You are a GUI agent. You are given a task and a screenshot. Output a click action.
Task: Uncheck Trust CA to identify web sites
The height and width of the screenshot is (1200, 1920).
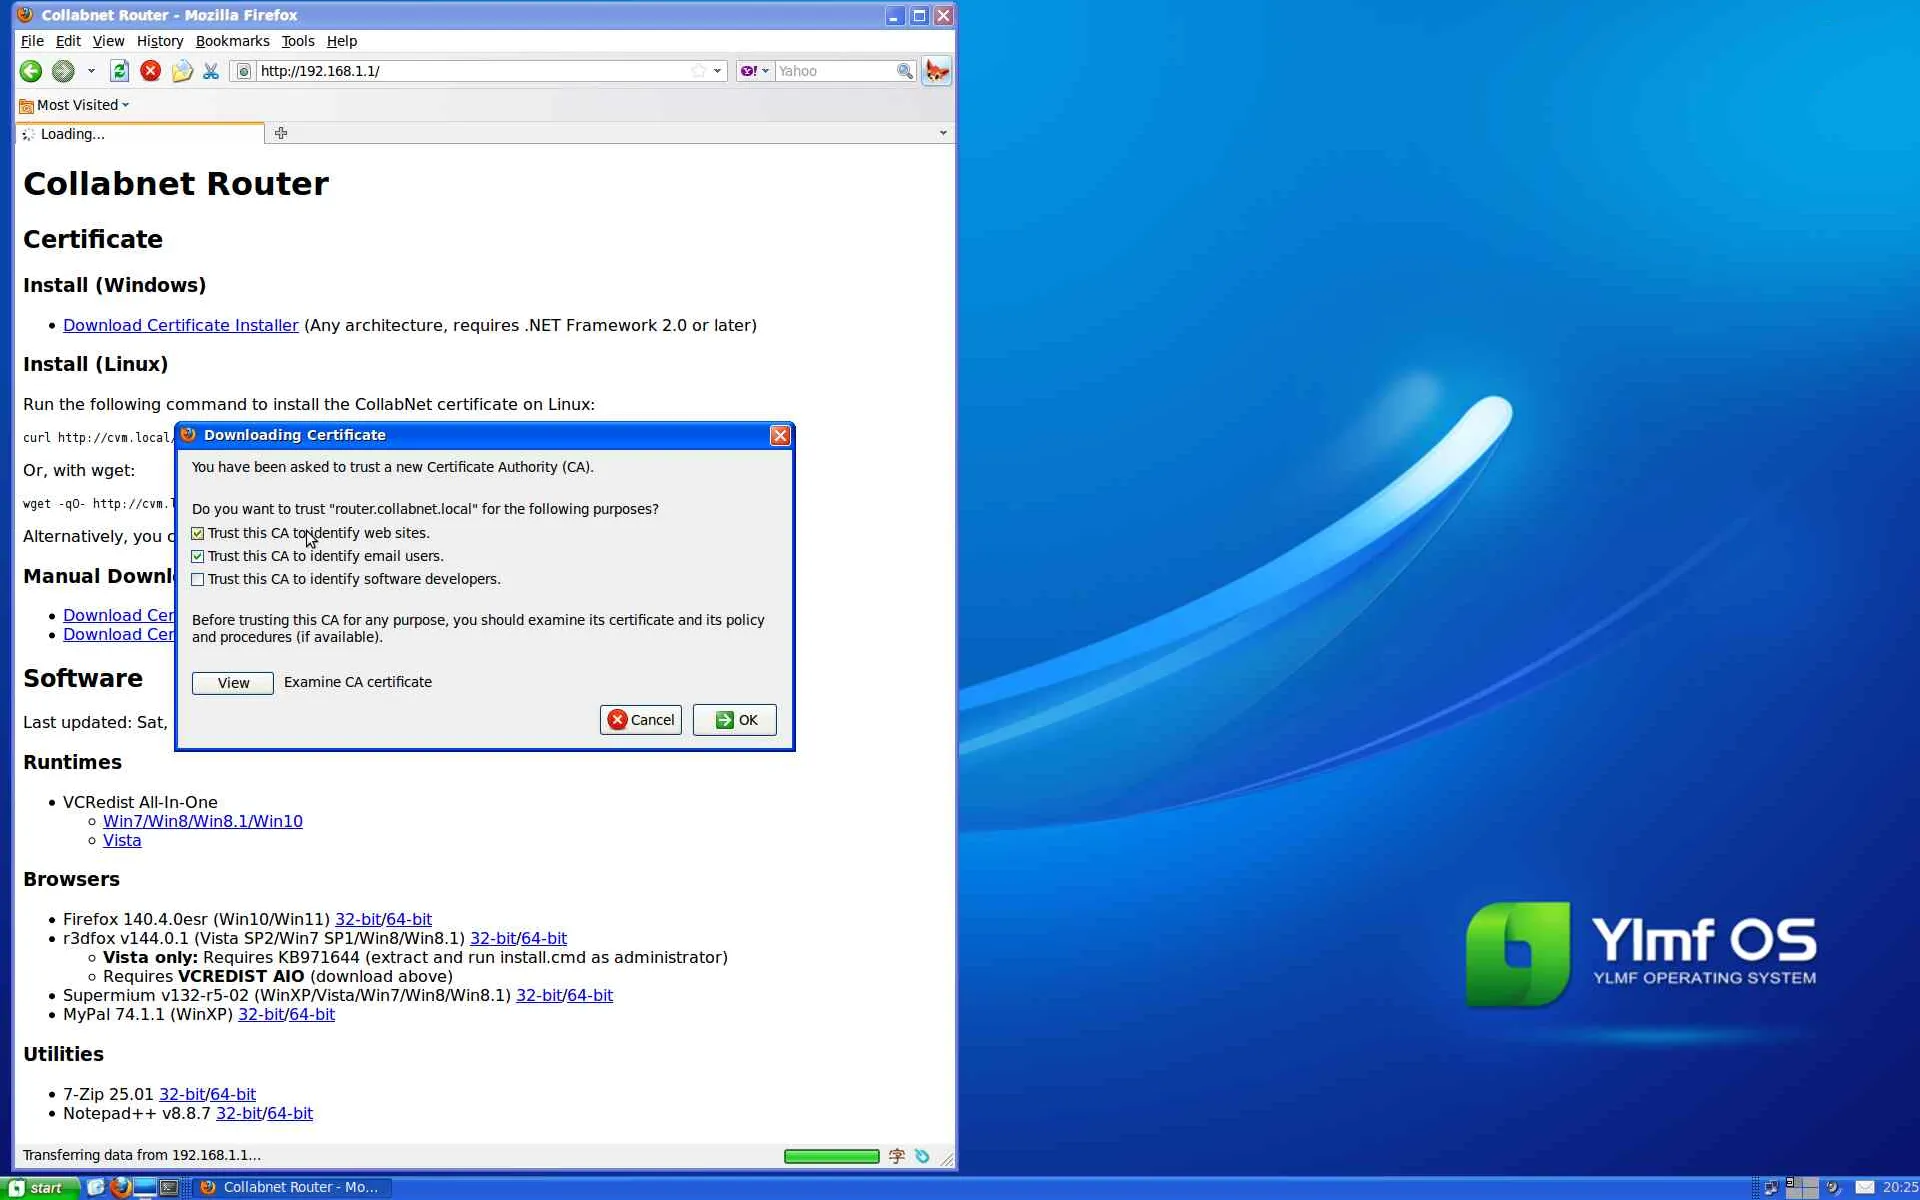[198, 534]
